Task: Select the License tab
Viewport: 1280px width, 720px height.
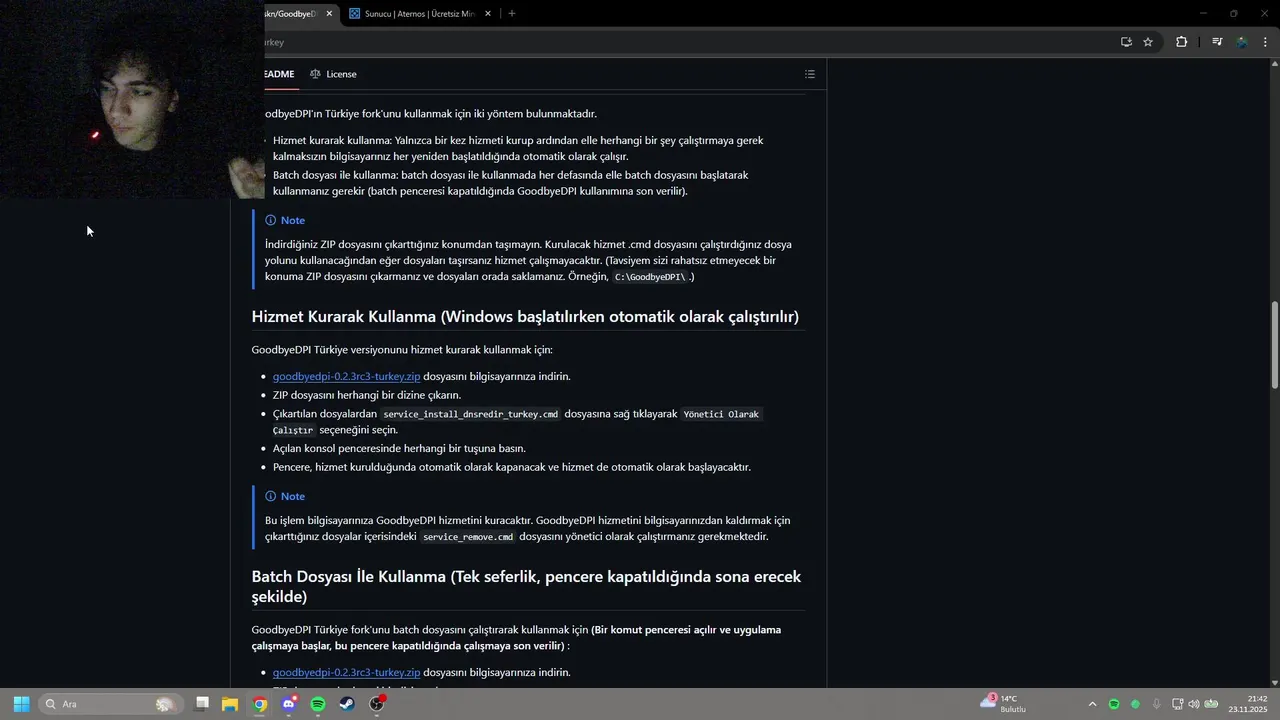Action: pyautogui.click(x=333, y=74)
